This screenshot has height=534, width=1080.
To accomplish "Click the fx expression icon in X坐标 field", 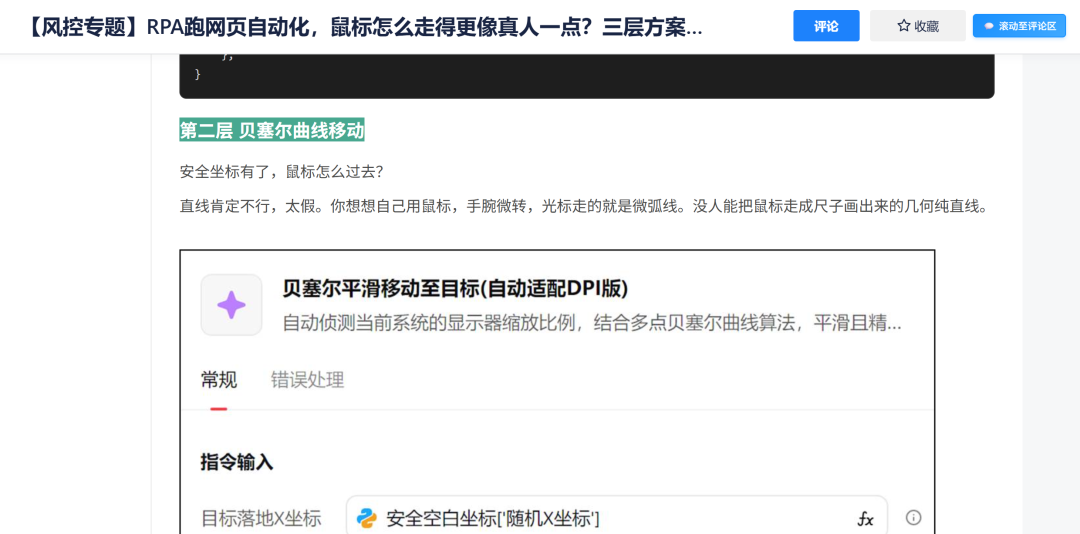I will click(865, 518).
